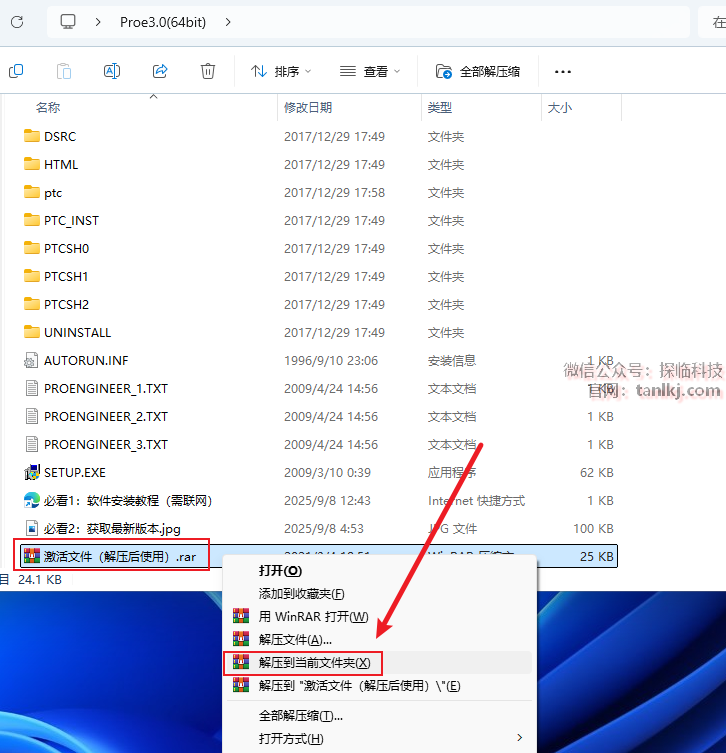Select the 激活文件（解压后使用）.rar archive icon
Viewport: 726px width, 753px height.
pyautogui.click(x=32, y=556)
